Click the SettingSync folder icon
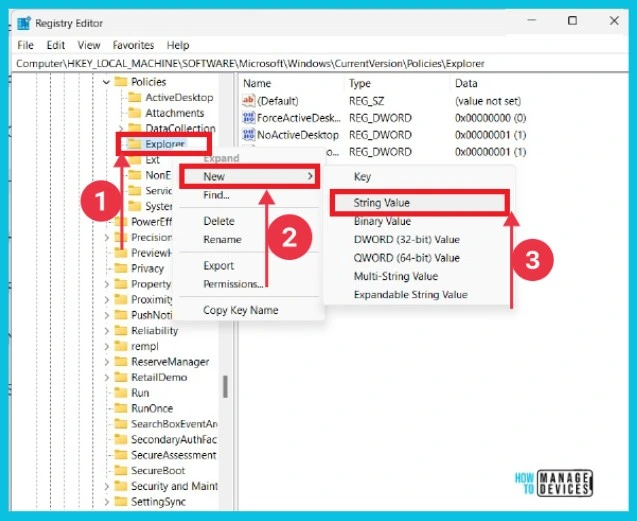 click(121, 501)
